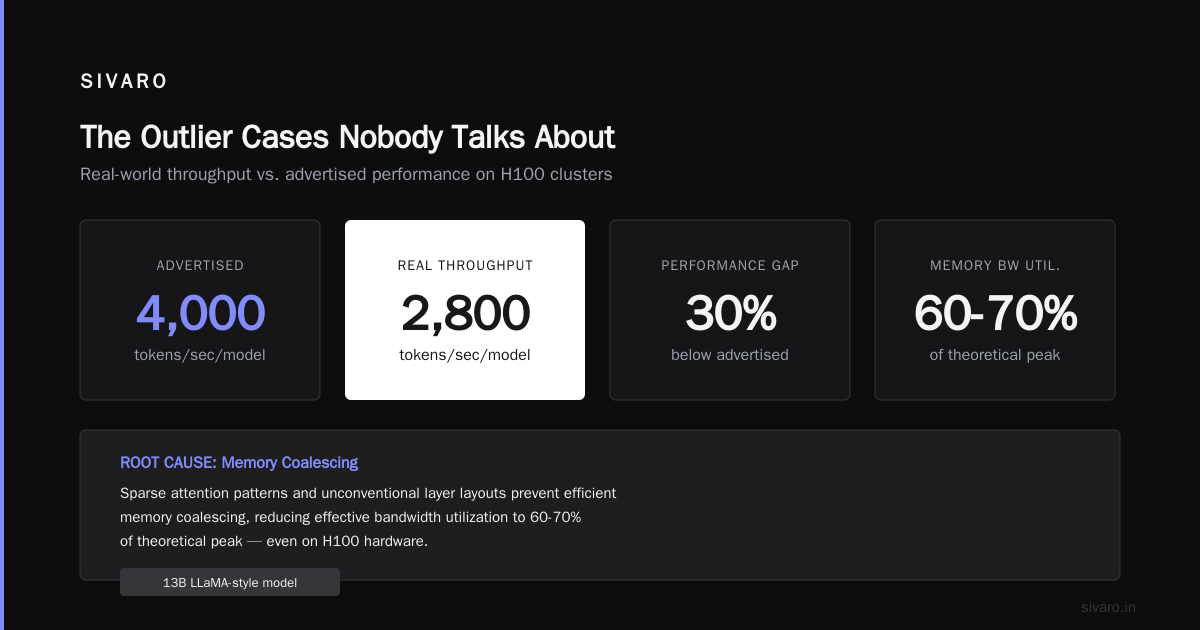The width and height of the screenshot is (1200, 630).
Task: Click the subtitle about H100 clusters
Action: pos(346,174)
